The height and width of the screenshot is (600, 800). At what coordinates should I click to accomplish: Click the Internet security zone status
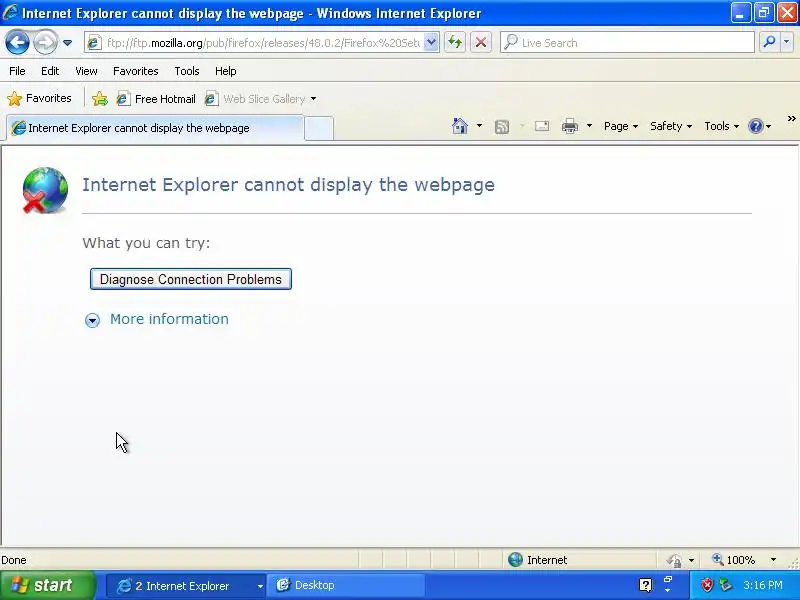pos(538,560)
